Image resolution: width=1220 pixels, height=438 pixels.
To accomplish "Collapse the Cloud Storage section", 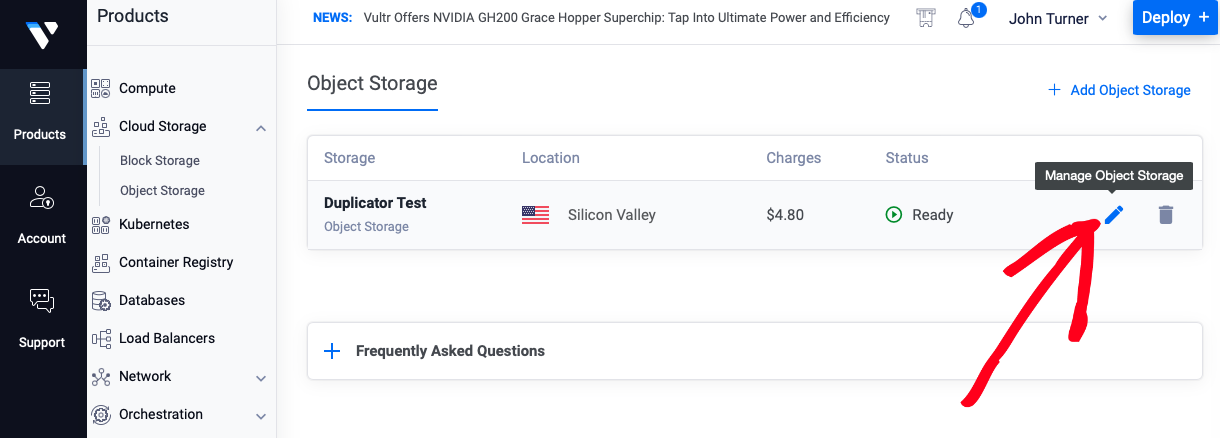I will point(261,127).
